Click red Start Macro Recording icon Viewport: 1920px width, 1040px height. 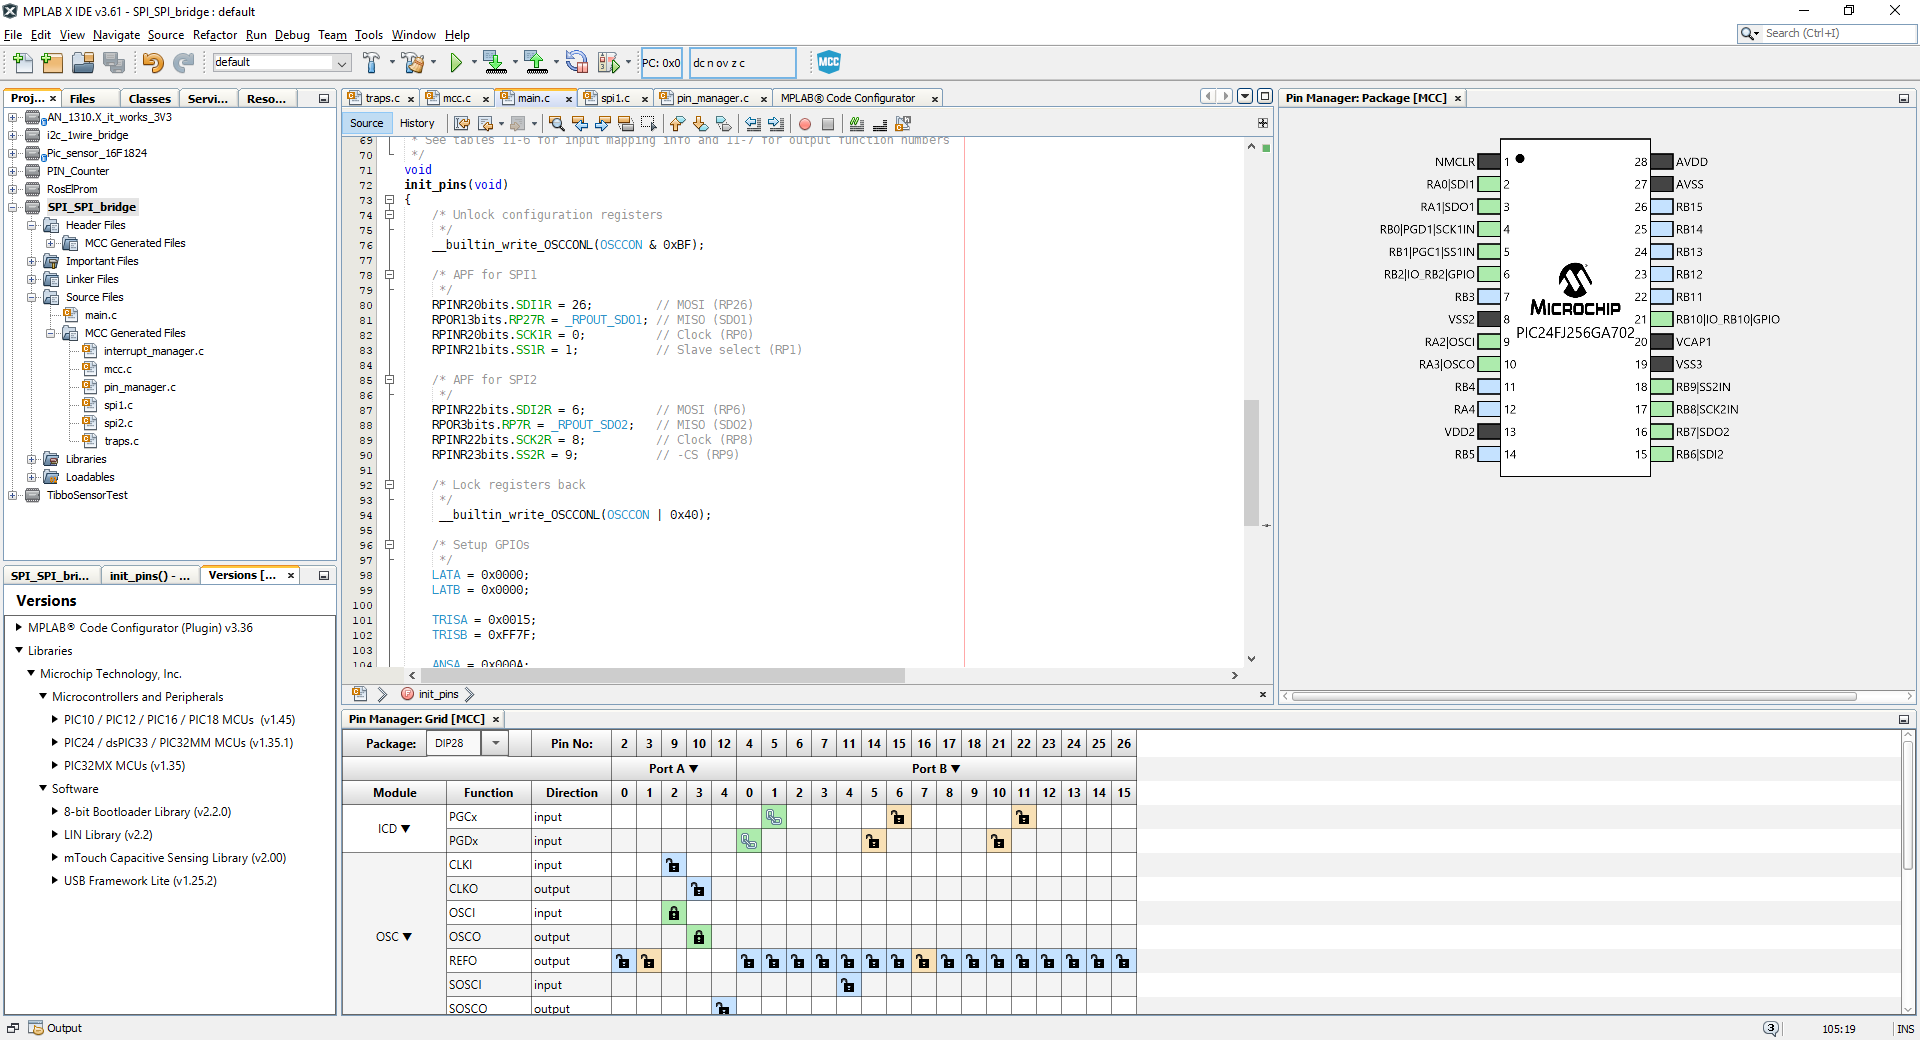tap(805, 124)
